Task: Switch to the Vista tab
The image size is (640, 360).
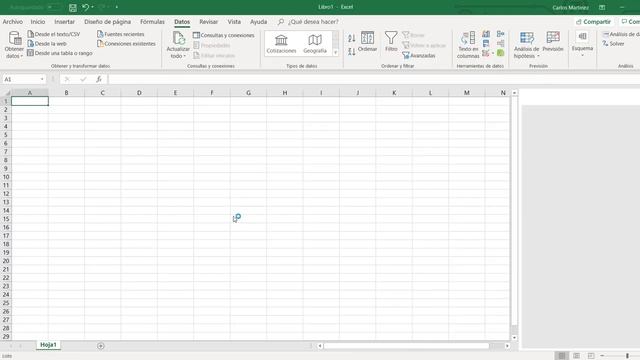Action: tap(234, 22)
